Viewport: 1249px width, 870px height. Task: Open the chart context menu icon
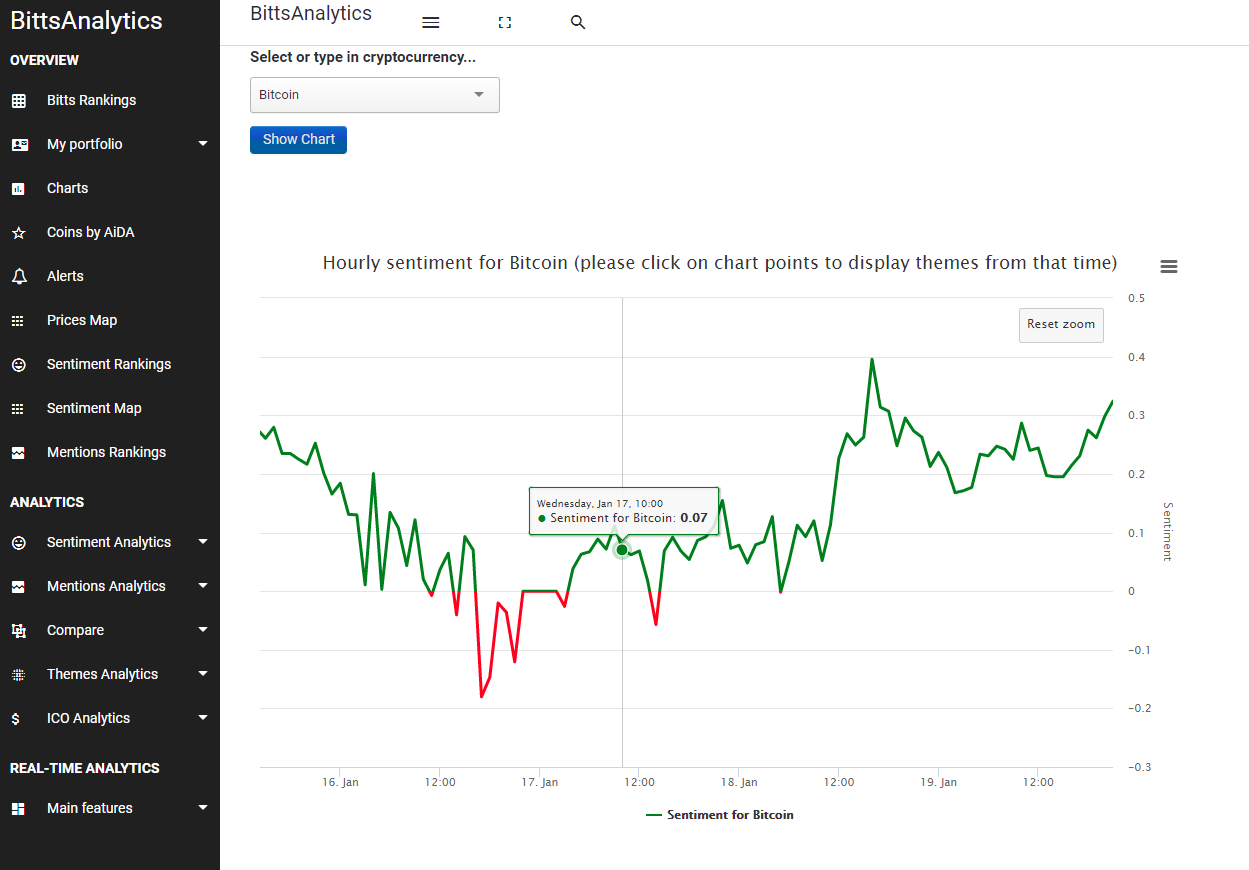pos(1168,266)
